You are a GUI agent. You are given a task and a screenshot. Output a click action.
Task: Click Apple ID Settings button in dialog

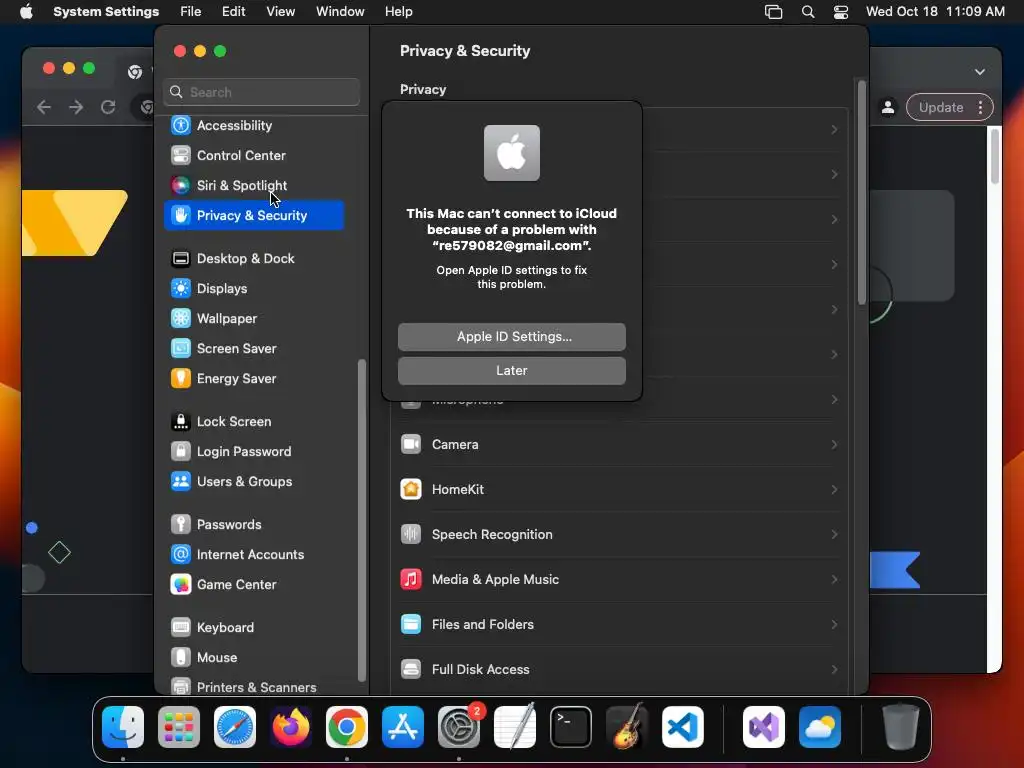[511, 337]
